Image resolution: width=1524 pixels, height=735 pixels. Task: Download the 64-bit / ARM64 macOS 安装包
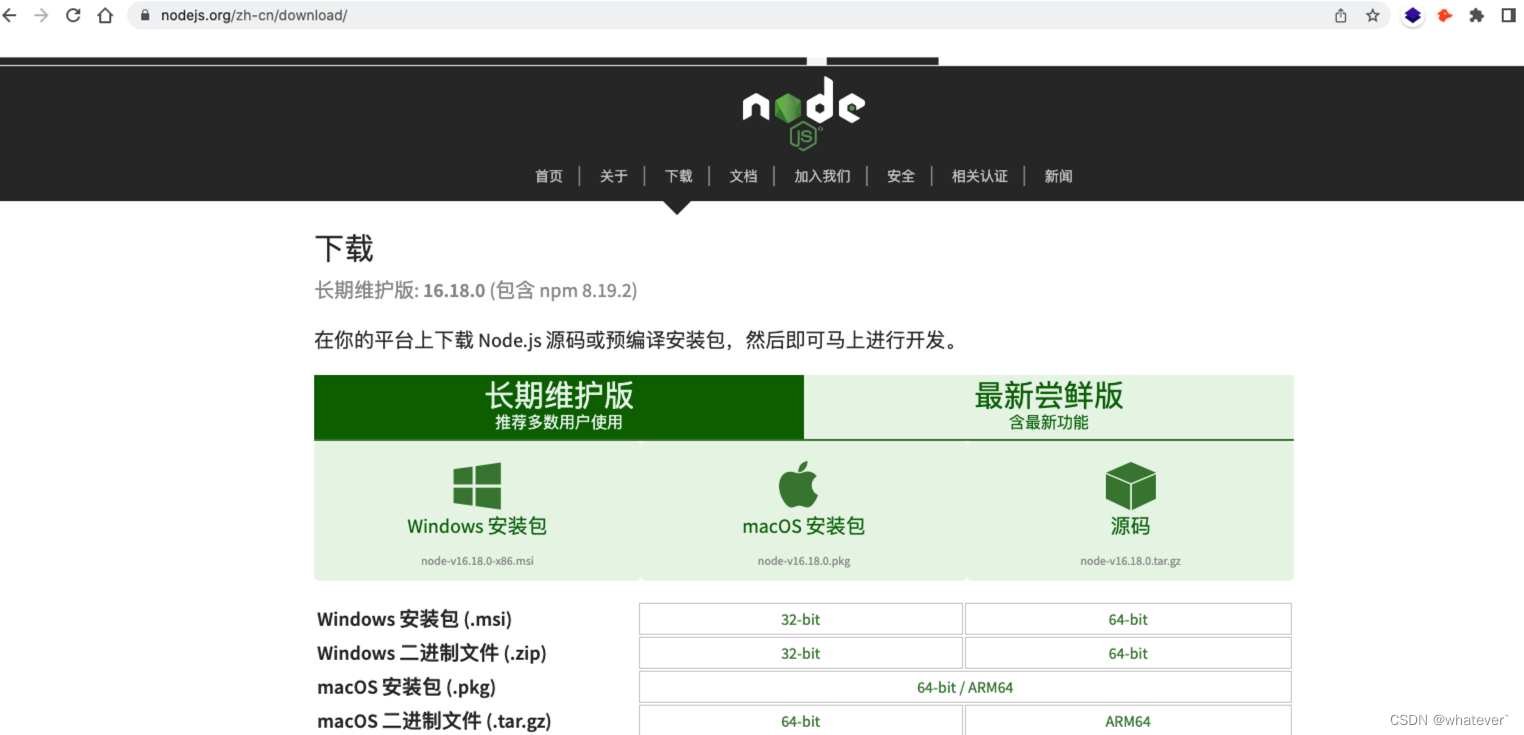pyautogui.click(x=965, y=686)
